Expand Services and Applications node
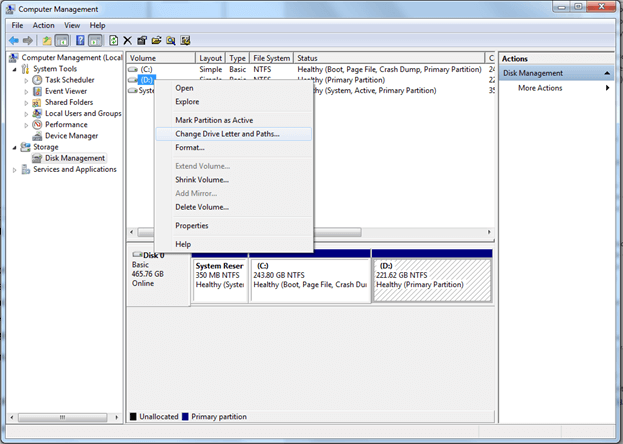623x444 pixels. pyautogui.click(x=15, y=170)
